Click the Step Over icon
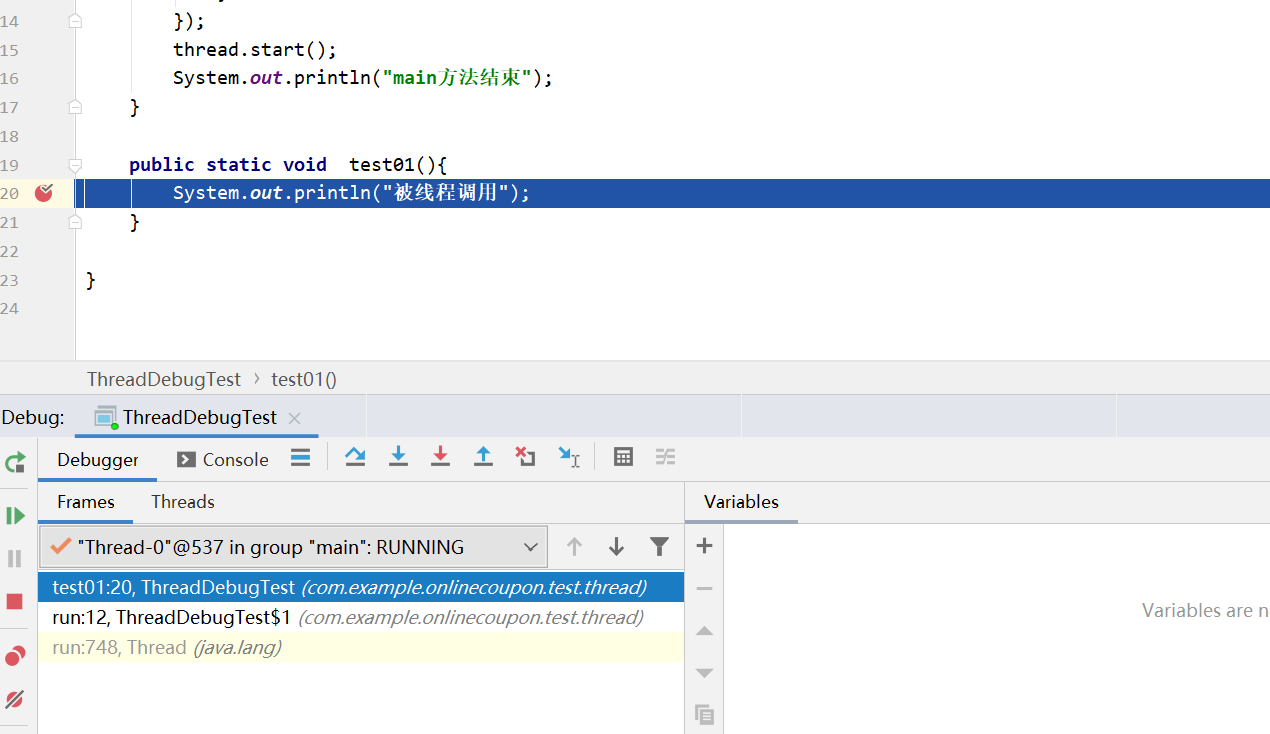 pyautogui.click(x=355, y=457)
